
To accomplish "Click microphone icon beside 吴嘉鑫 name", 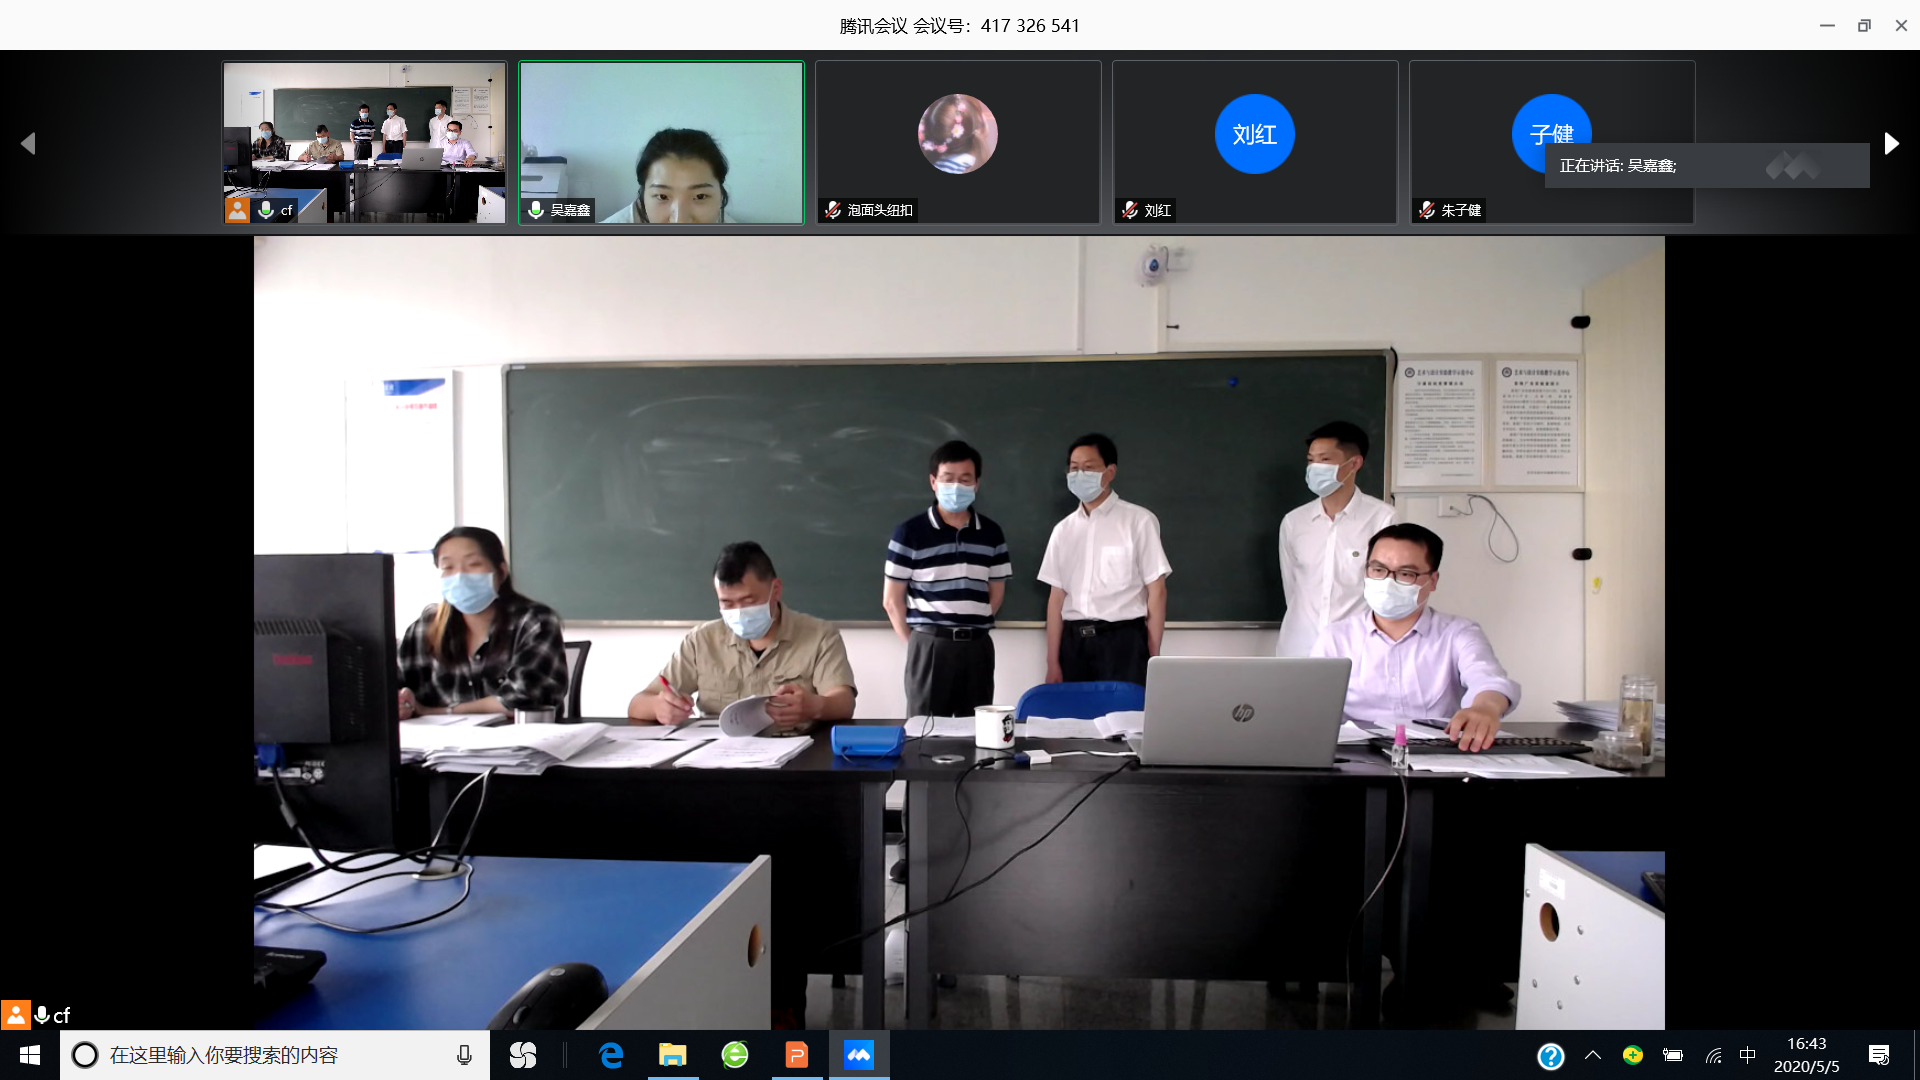I will [536, 210].
